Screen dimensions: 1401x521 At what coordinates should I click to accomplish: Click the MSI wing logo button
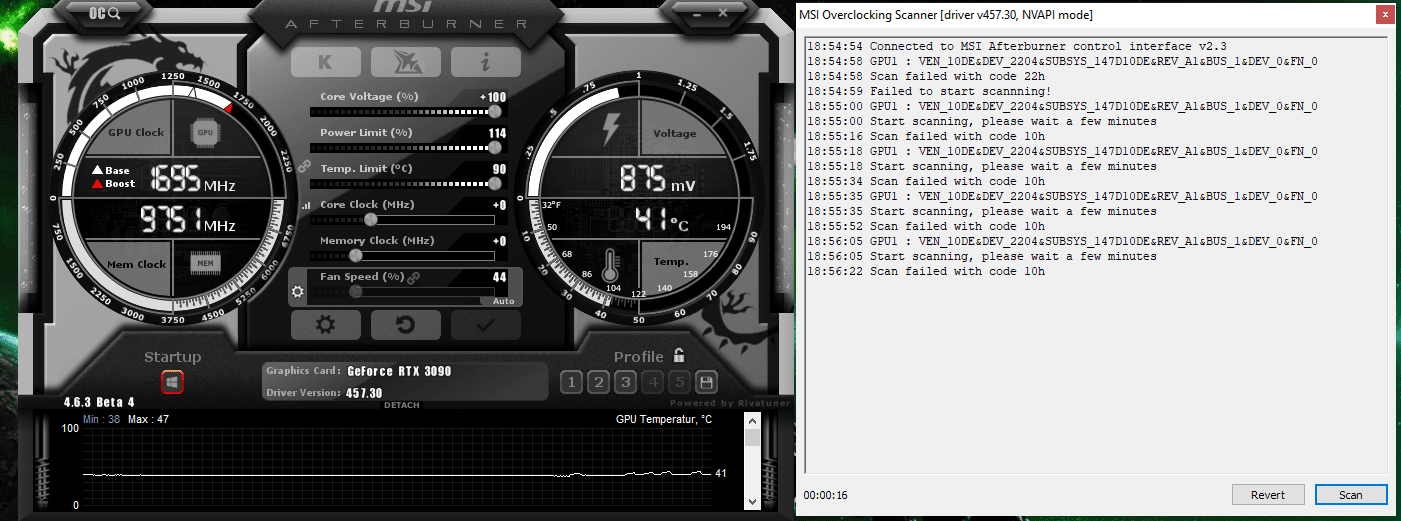[405, 62]
